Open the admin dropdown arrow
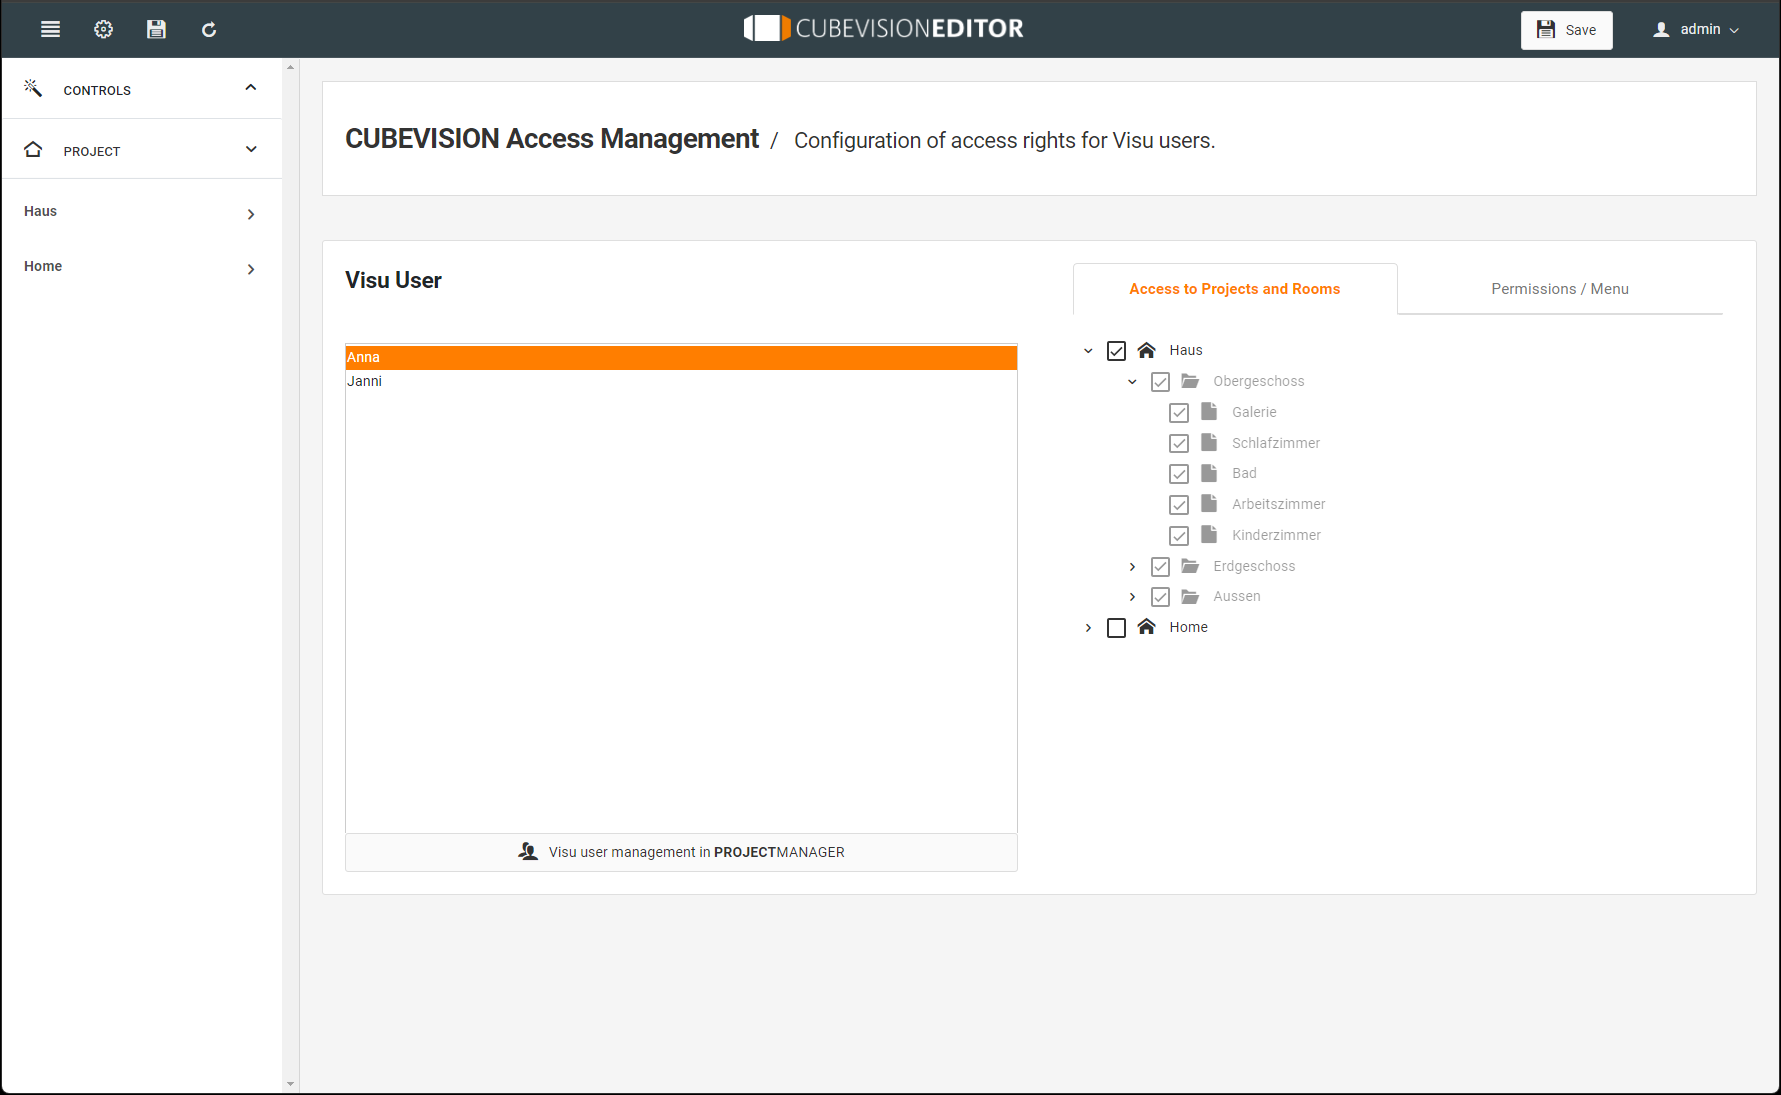 1734,30
